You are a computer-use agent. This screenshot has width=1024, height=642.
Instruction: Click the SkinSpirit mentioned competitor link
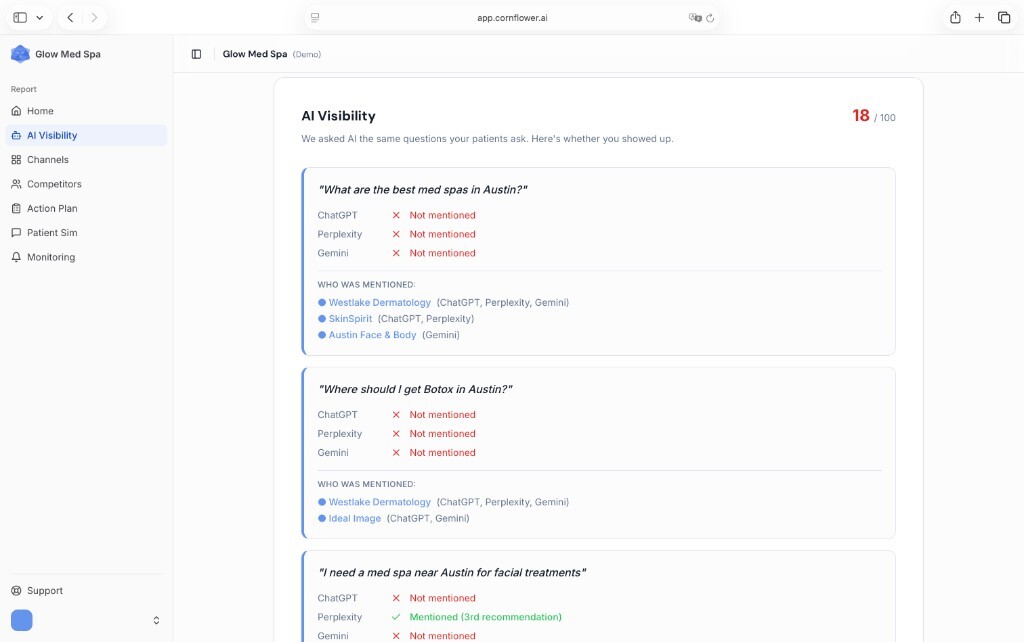(352, 318)
